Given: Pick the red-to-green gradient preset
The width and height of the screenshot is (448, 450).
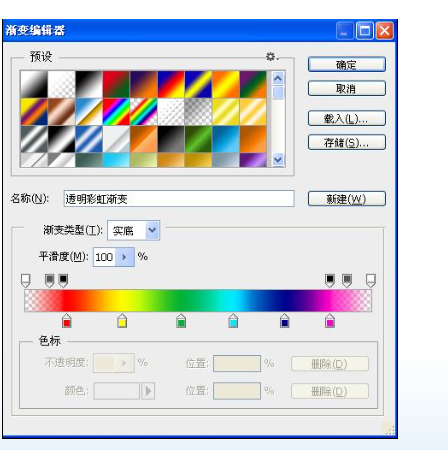Looking at the screenshot, I should click(116, 84).
